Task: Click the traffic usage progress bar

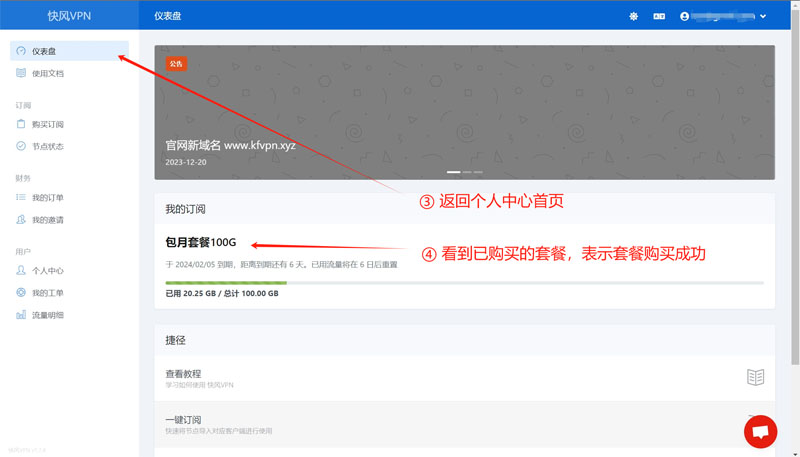Action: 464,283
